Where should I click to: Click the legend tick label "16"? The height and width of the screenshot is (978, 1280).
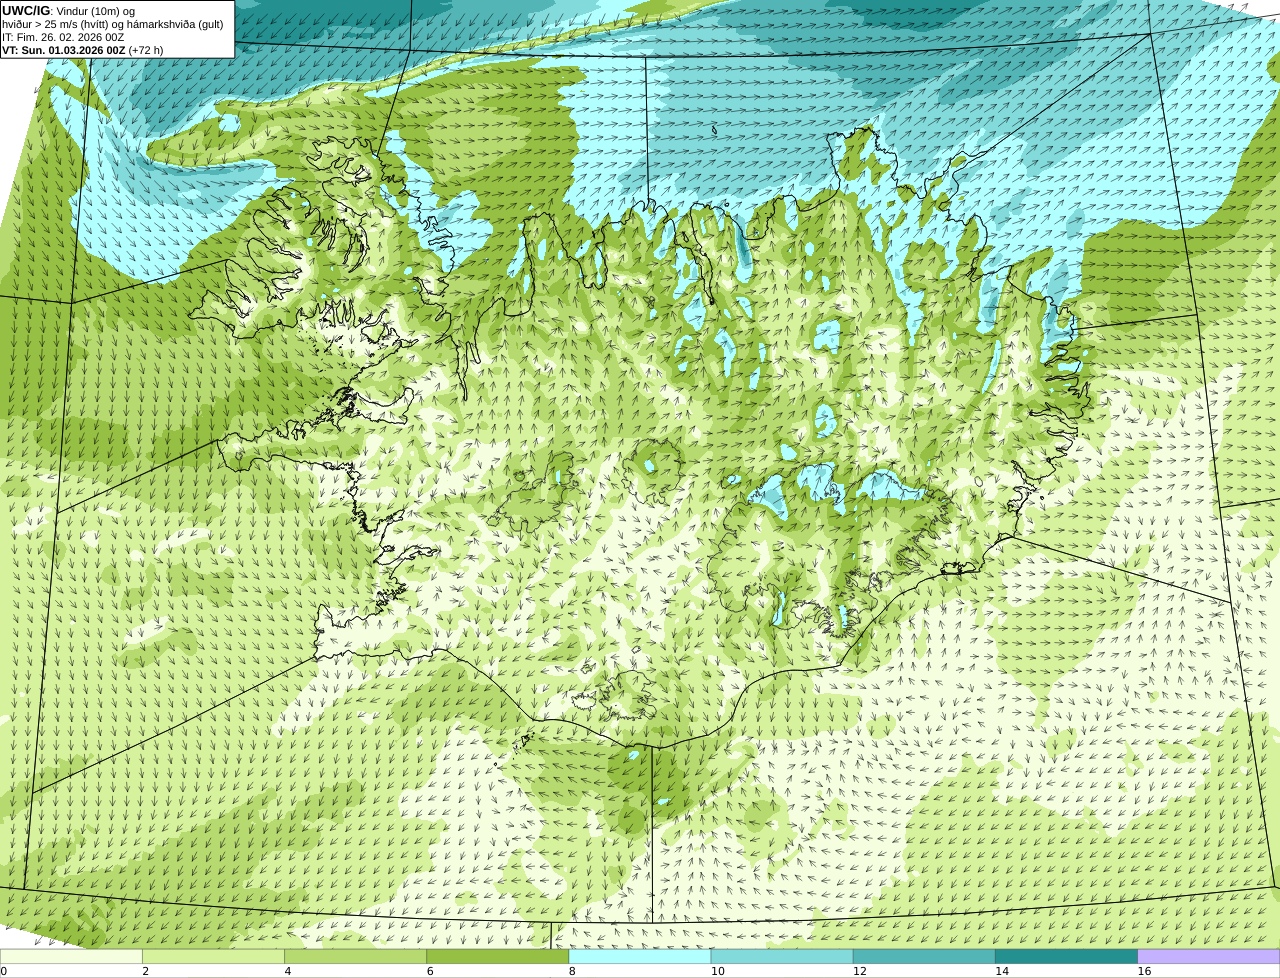[1144, 971]
